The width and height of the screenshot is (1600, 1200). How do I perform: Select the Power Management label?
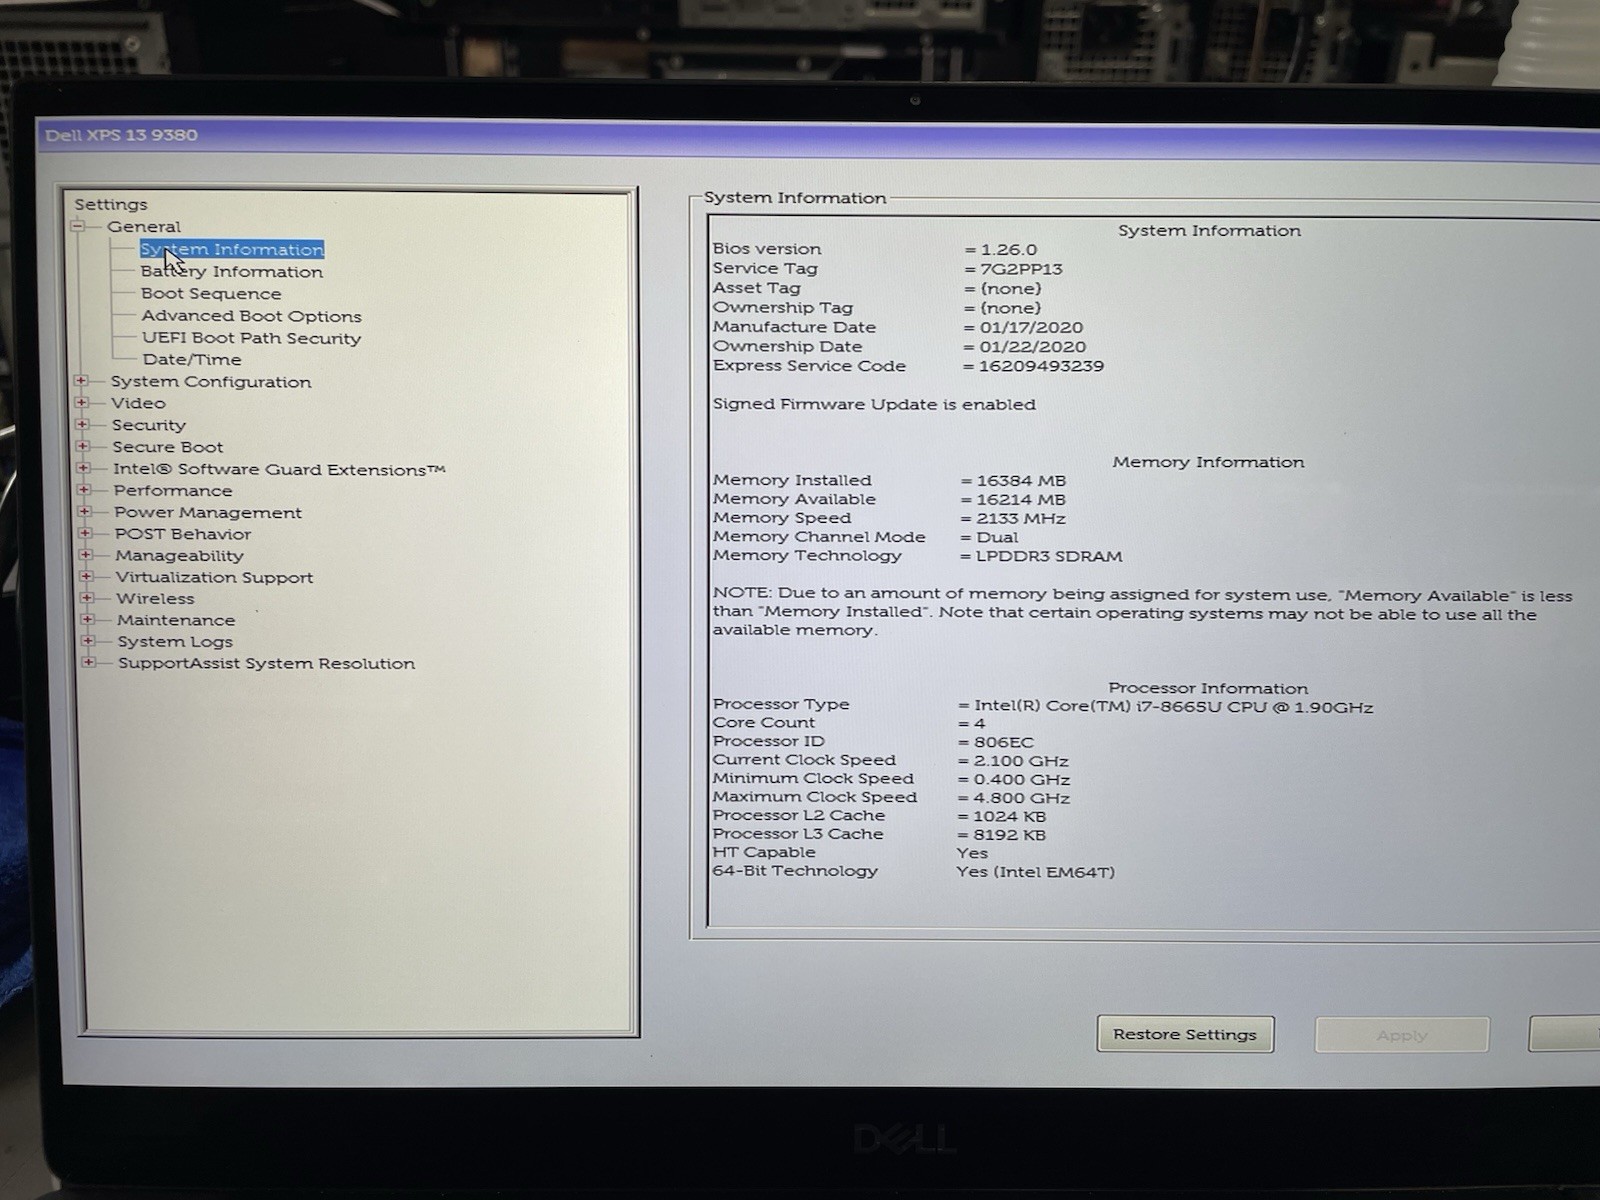point(208,512)
